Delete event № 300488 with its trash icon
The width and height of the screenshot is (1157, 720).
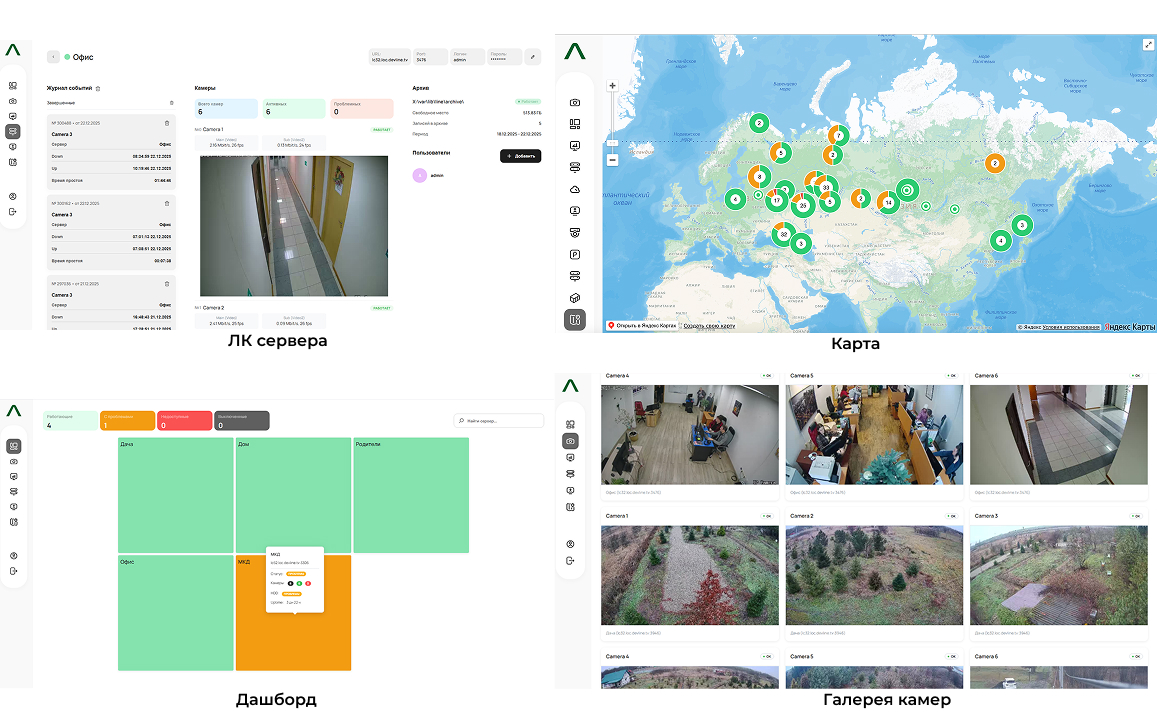point(167,122)
